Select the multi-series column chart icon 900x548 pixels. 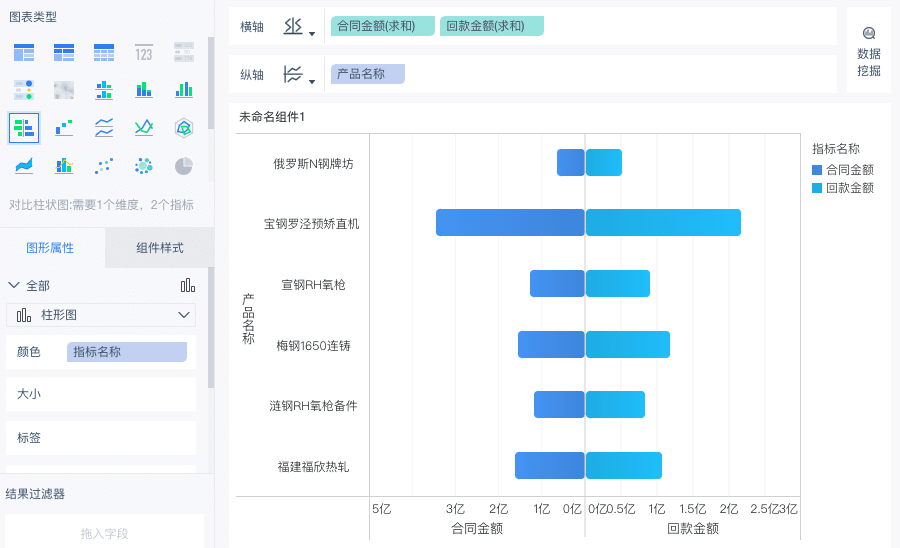pyautogui.click(x=184, y=90)
